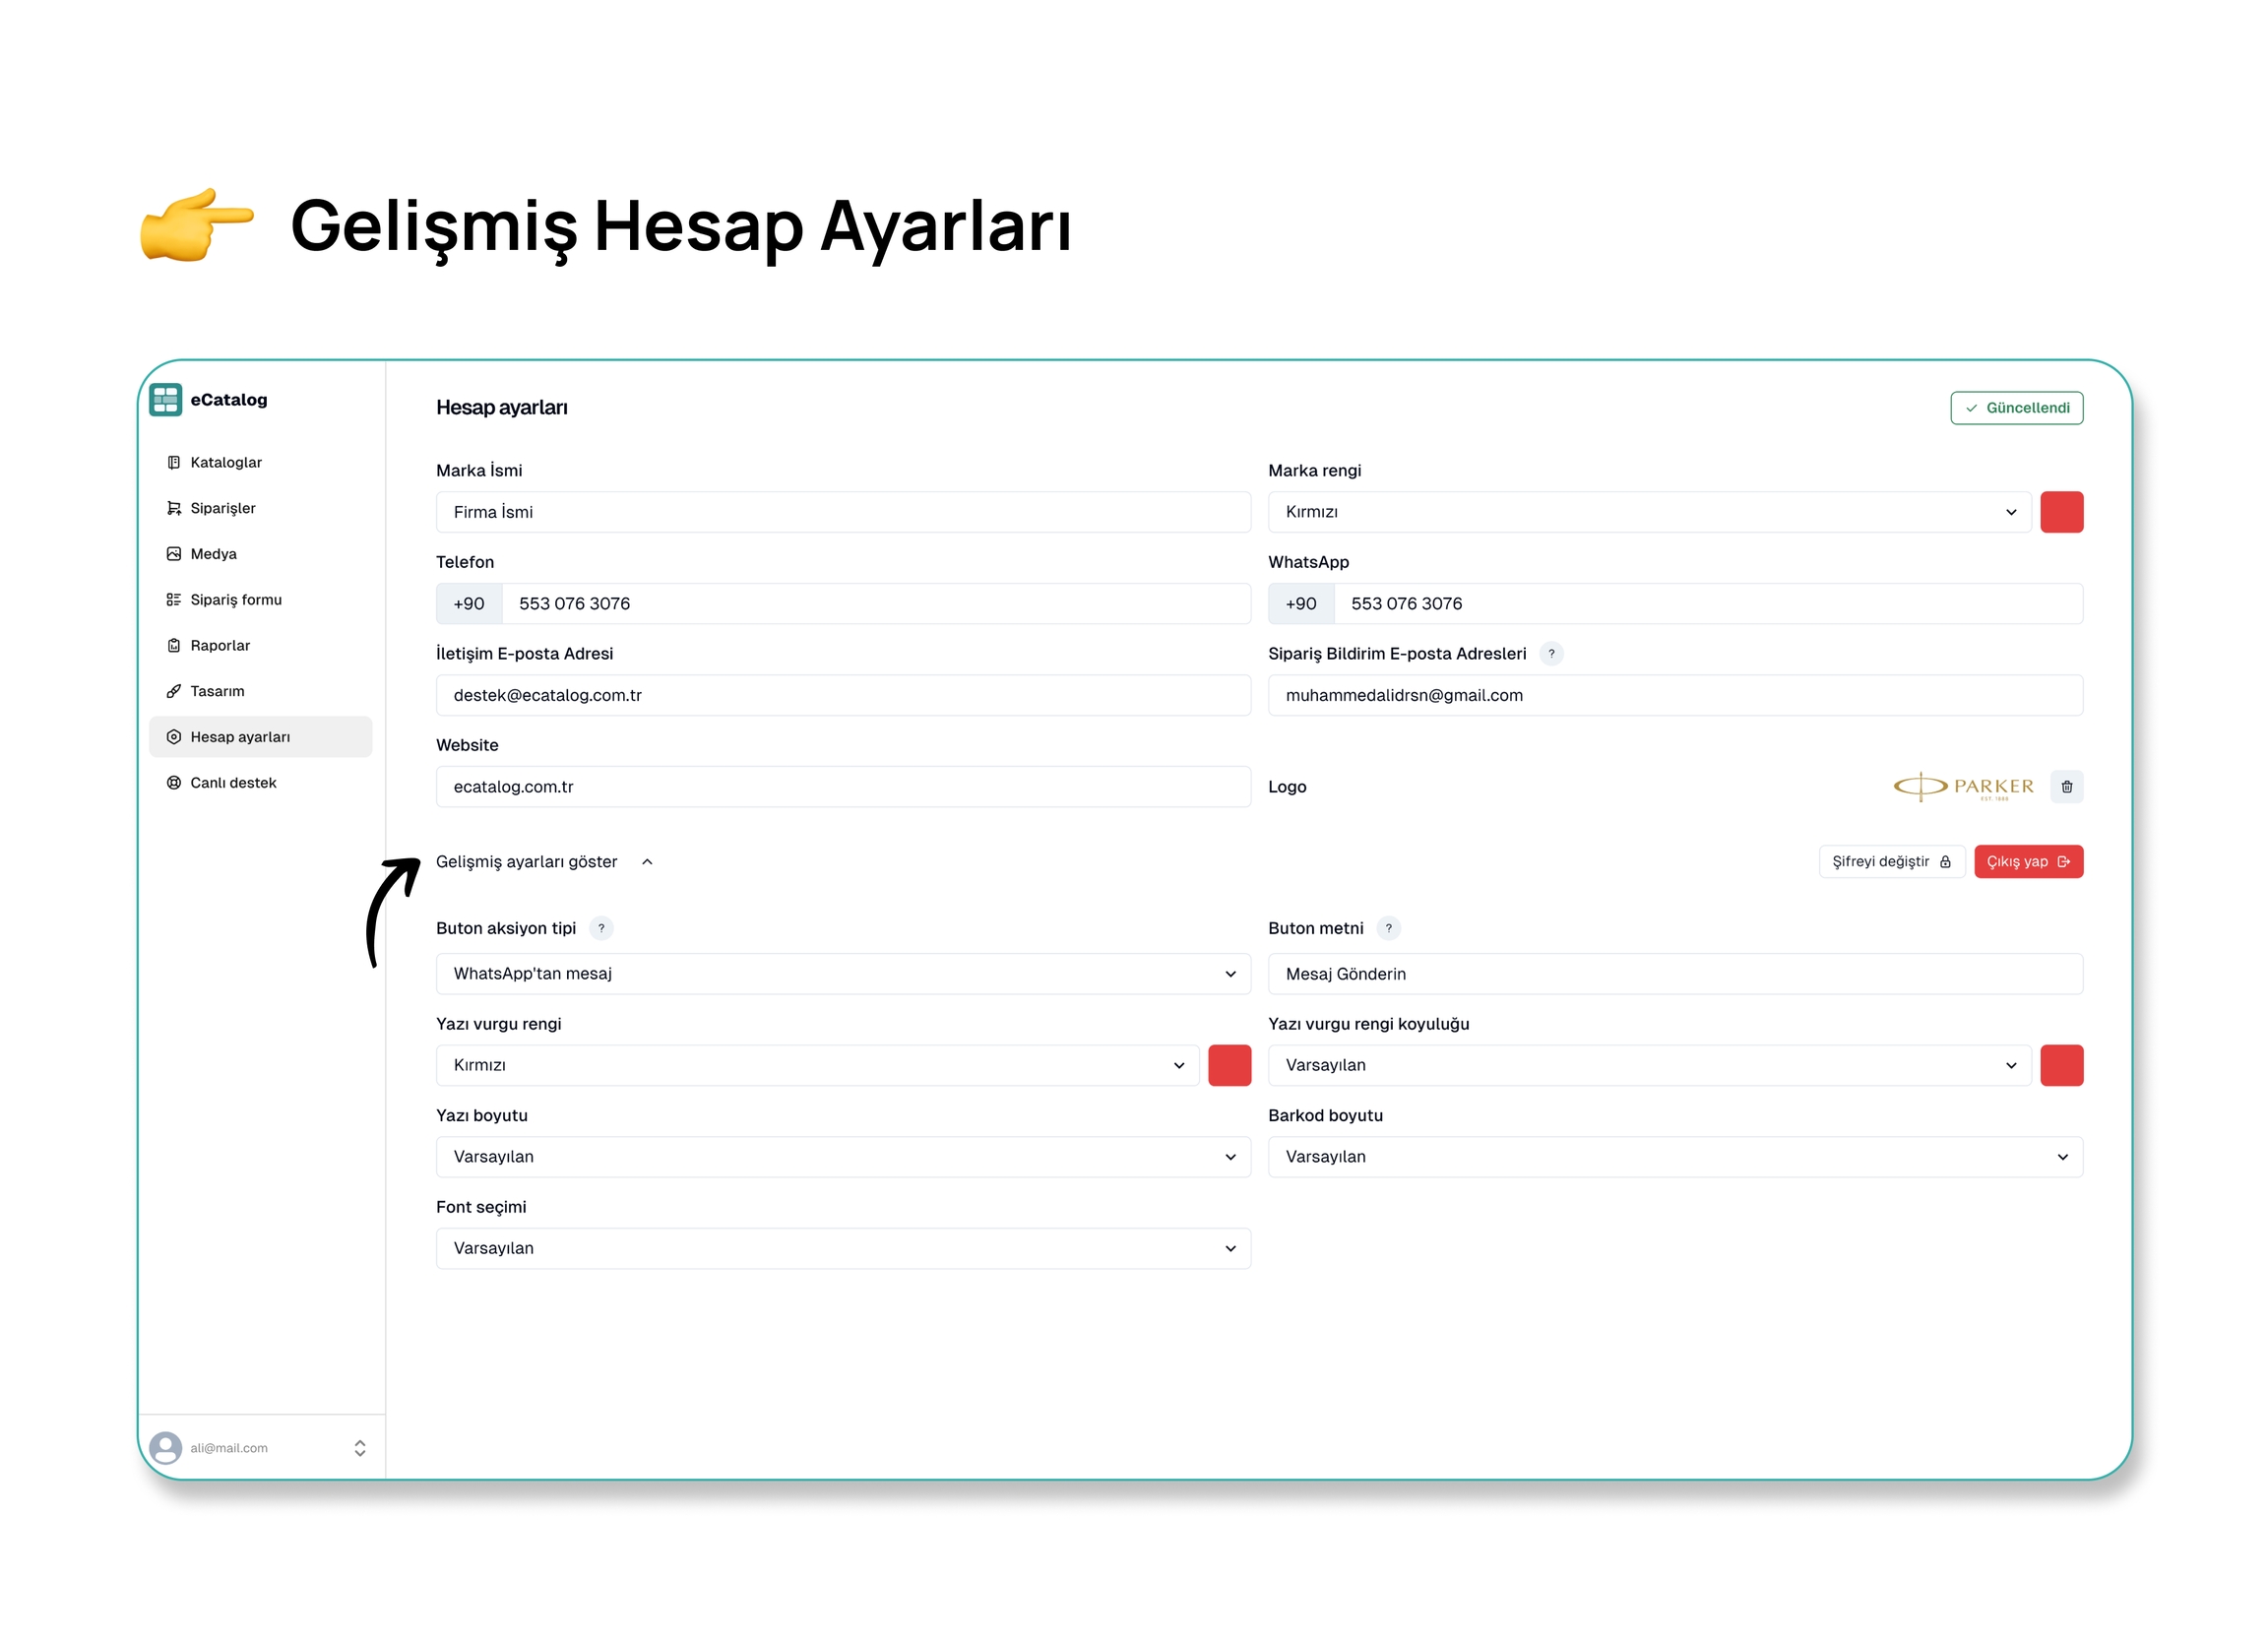Open the Font seçimi dropdown
The height and width of the screenshot is (1643, 2268).
843,1248
